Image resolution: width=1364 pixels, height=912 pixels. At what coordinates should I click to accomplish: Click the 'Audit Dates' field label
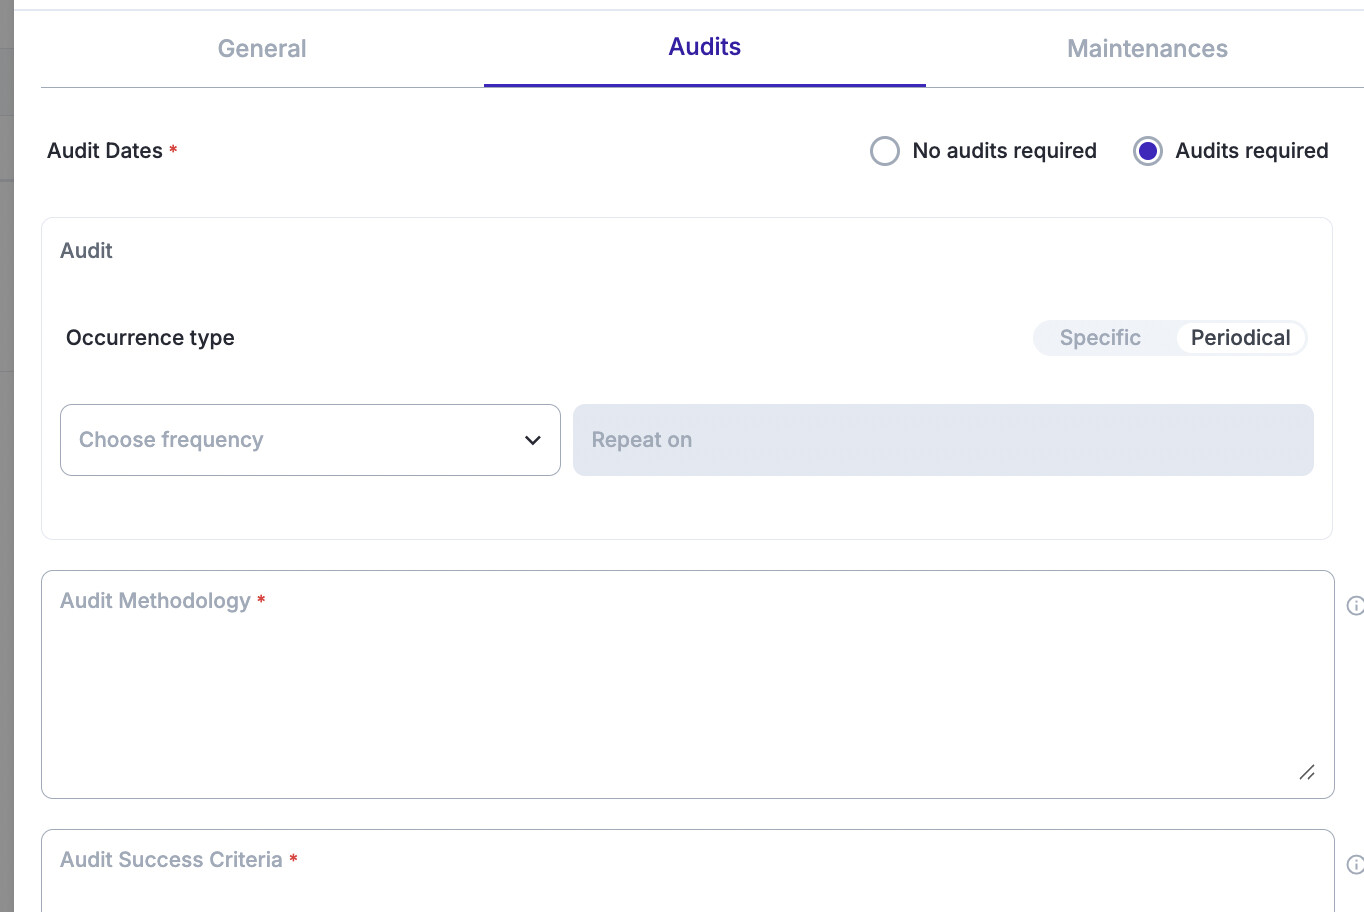(x=105, y=151)
